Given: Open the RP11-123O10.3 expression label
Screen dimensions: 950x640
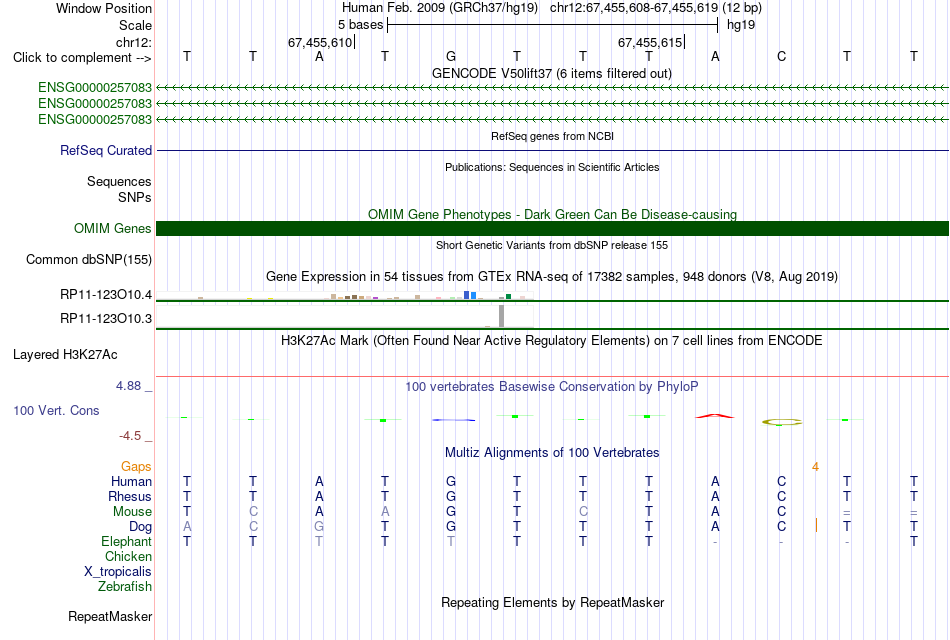Looking at the screenshot, I should pos(106,318).
